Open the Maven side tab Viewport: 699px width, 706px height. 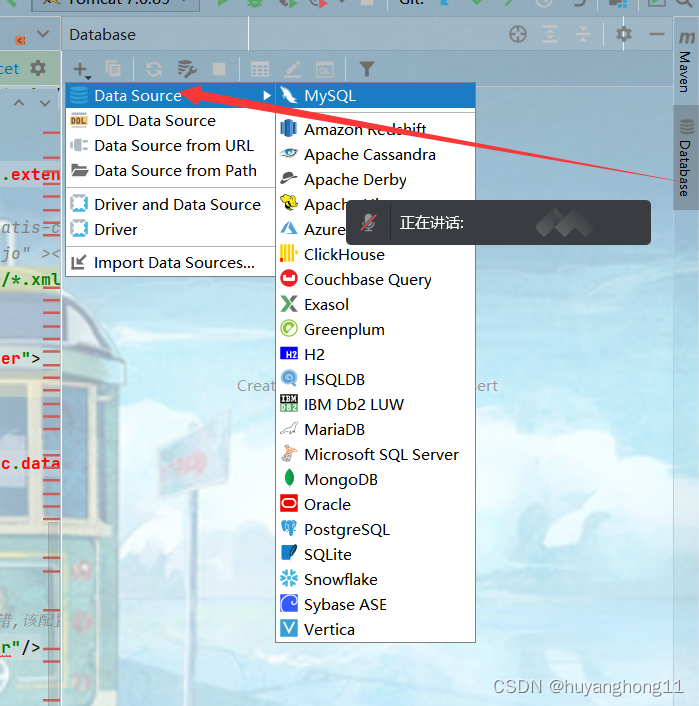(685, 61)
